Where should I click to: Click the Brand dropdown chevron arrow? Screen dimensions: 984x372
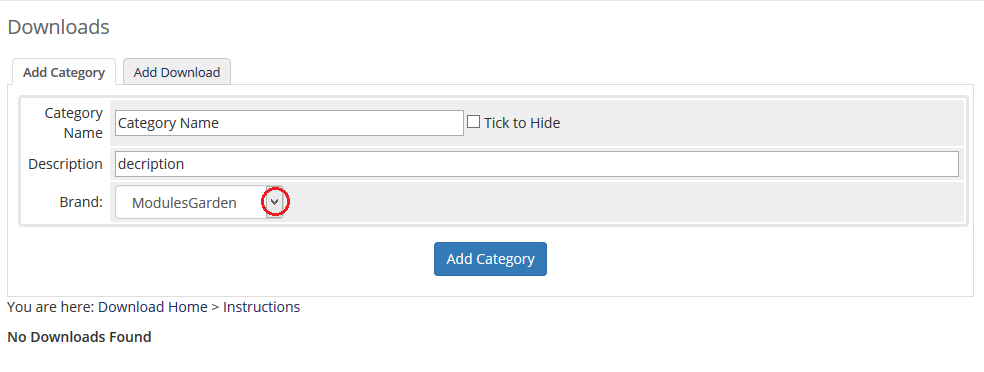click(x=274, y=202)
